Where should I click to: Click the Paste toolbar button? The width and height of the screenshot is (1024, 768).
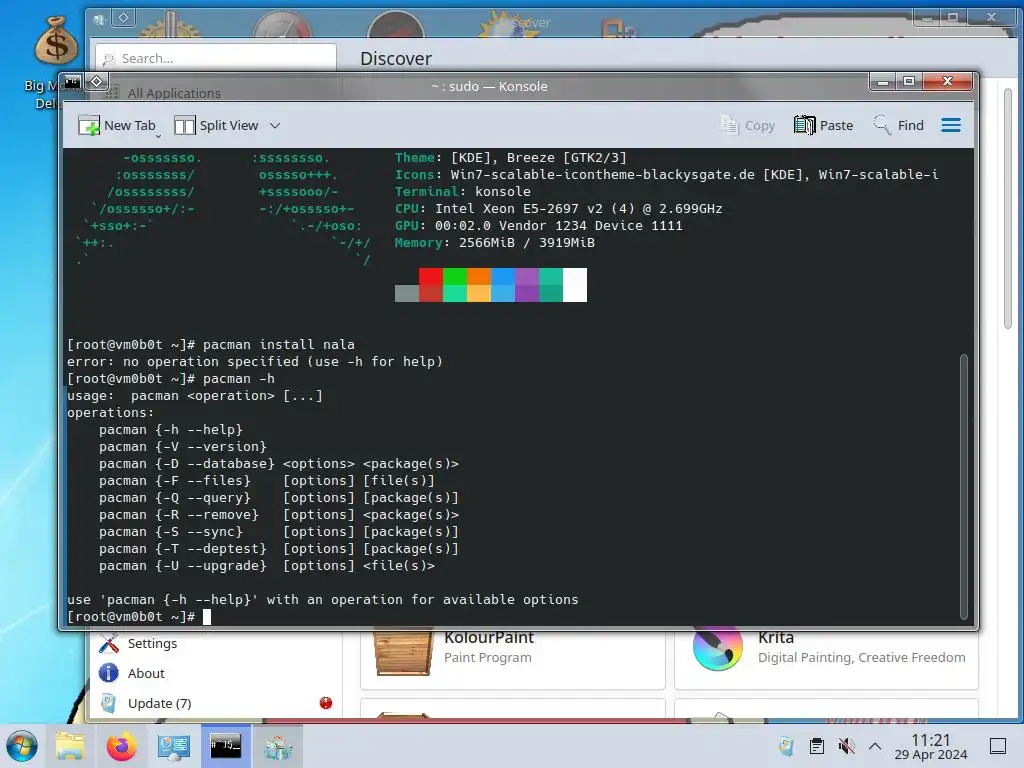[x=824, y=125]
